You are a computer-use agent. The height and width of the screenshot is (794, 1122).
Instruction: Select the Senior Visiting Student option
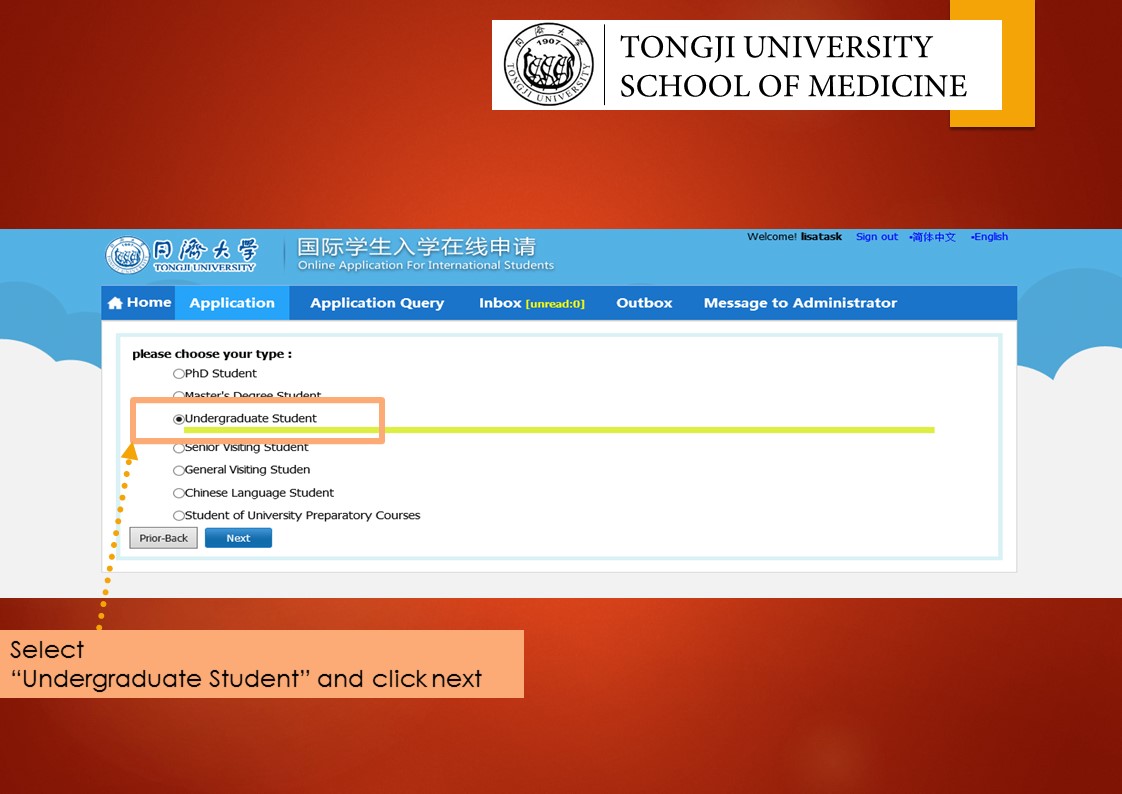[178, 448]
